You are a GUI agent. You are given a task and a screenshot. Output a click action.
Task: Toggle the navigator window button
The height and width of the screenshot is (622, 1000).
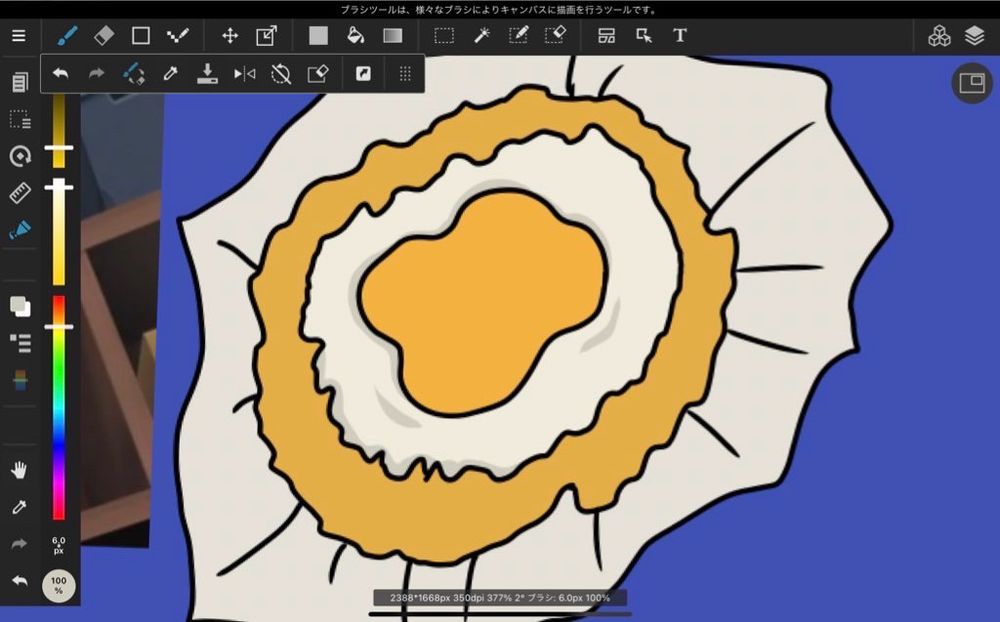(971, 84)
